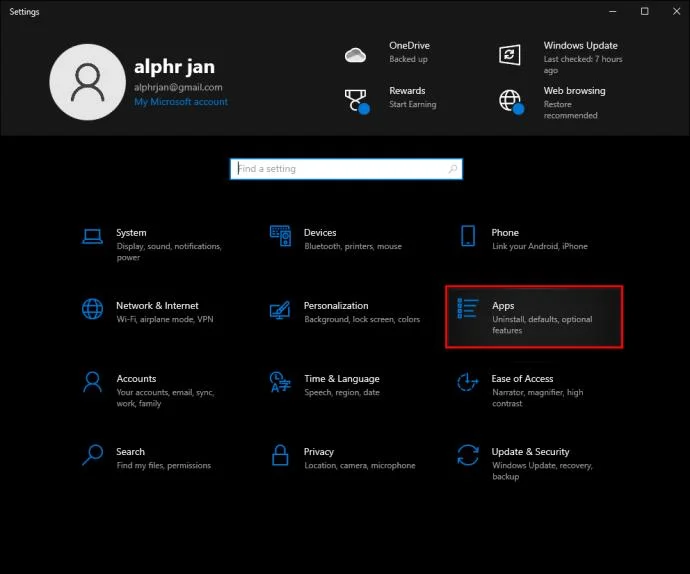
Task: Click 'Narrator, magnifier, high contrast' description
Action: [537, 398]
